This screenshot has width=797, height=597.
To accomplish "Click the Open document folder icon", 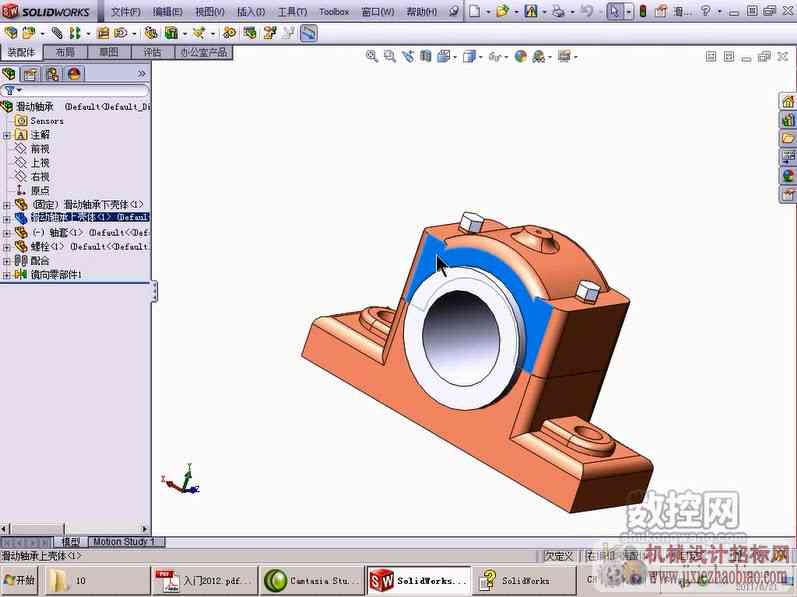I will pos(502,11).
